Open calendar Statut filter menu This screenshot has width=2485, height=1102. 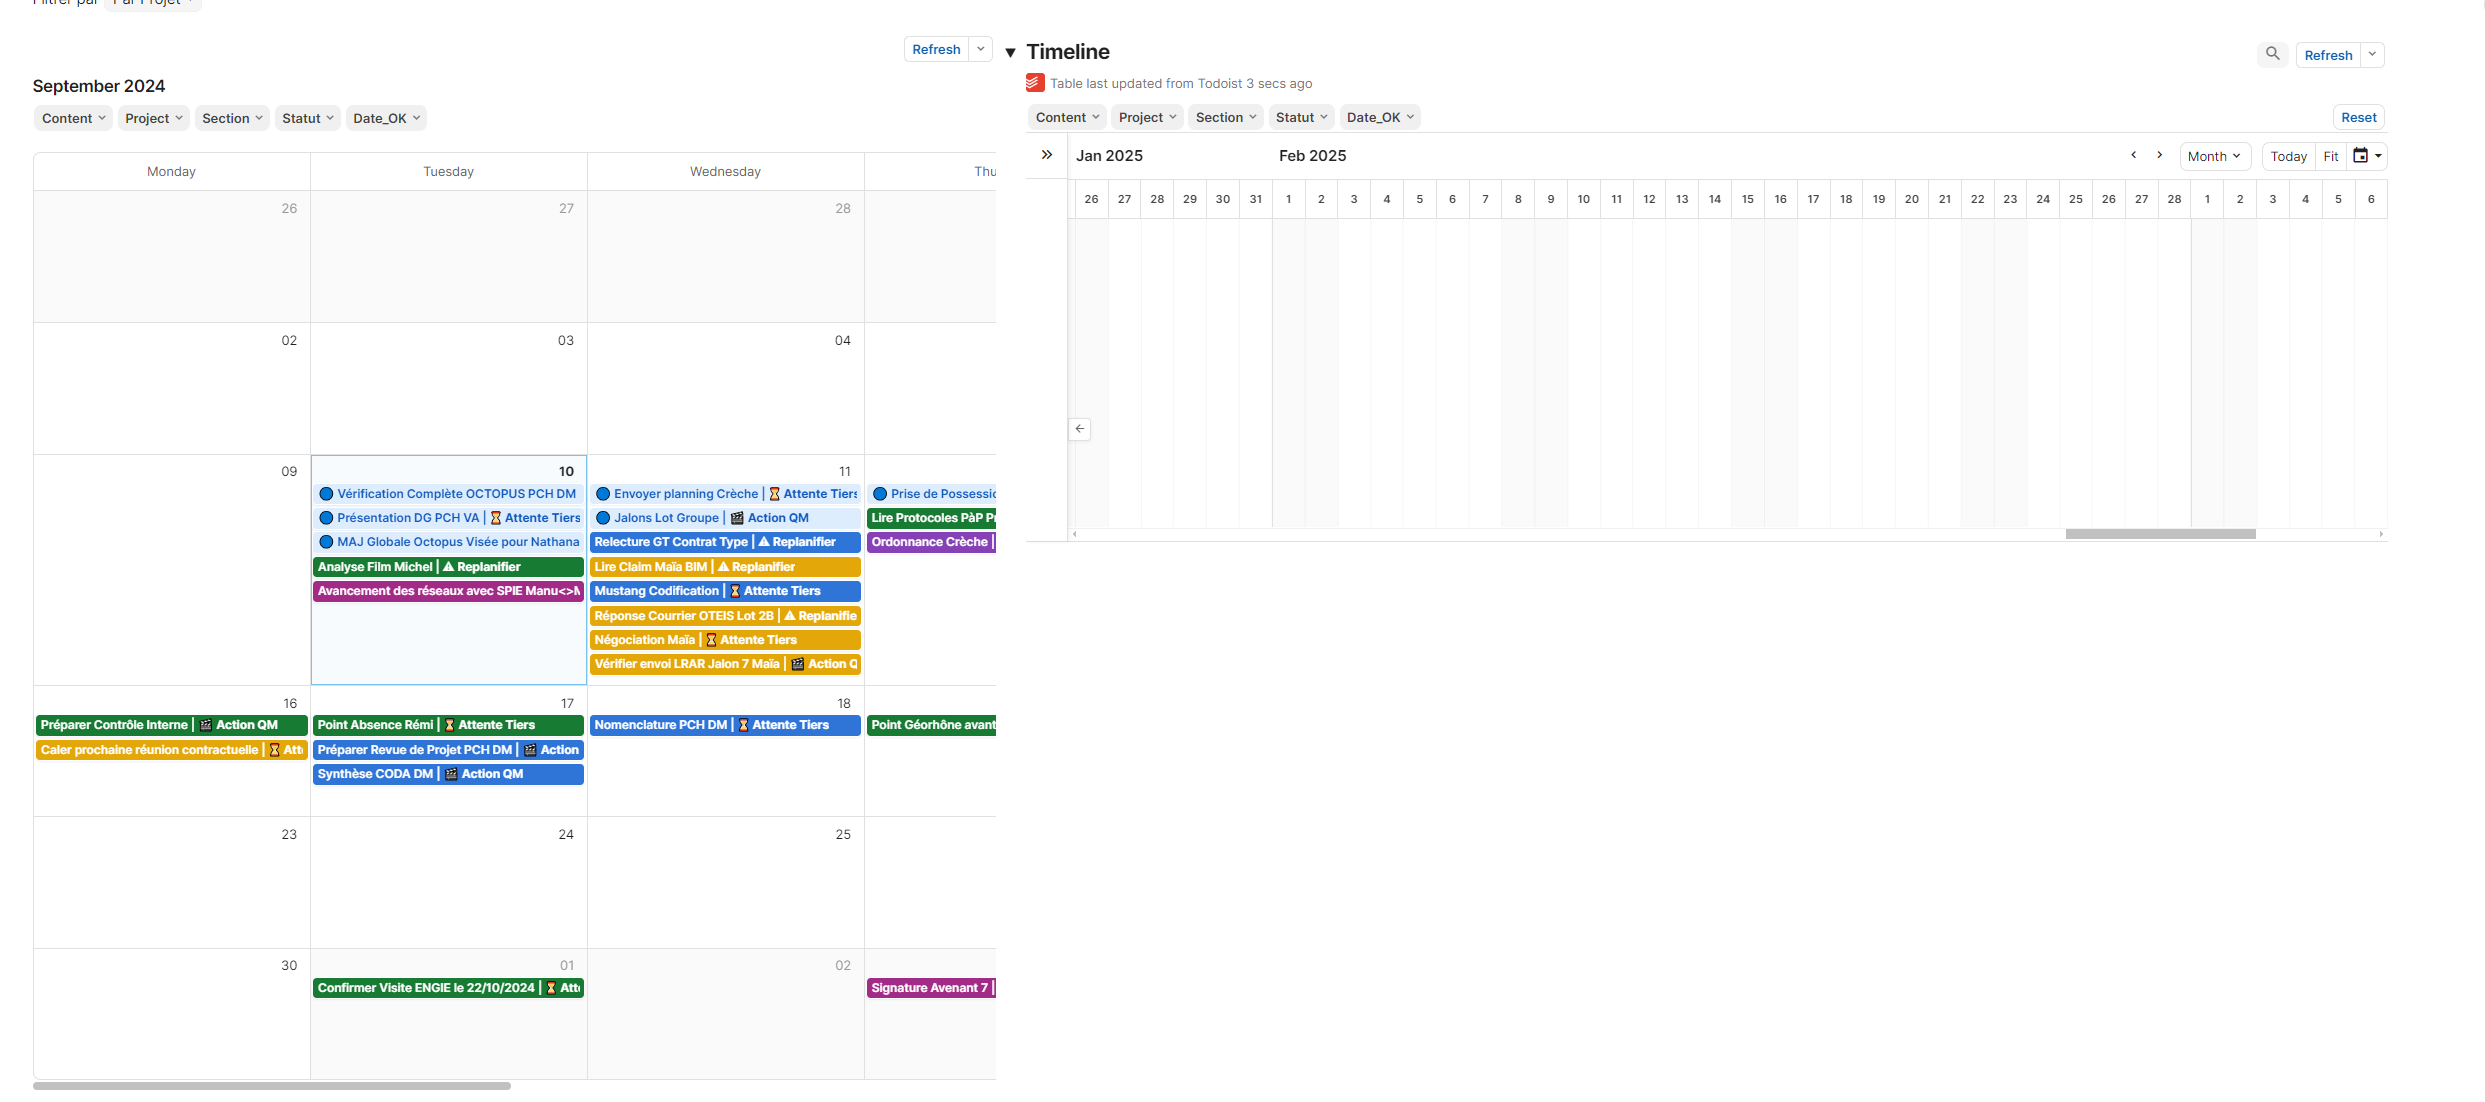click(x=307, y=118)
